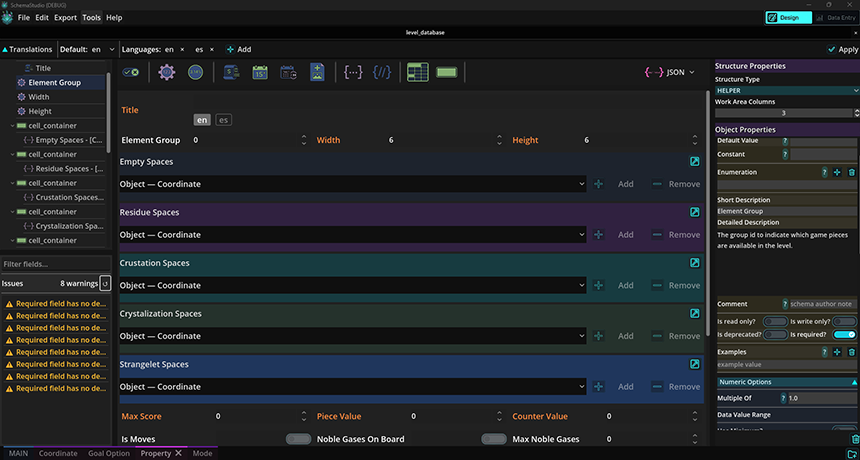Open the Crustation Spaces pop-out icon
Image resolution: width=860 pixels, height=460 pixels.
pyautogui.click(x=694, y=263)
